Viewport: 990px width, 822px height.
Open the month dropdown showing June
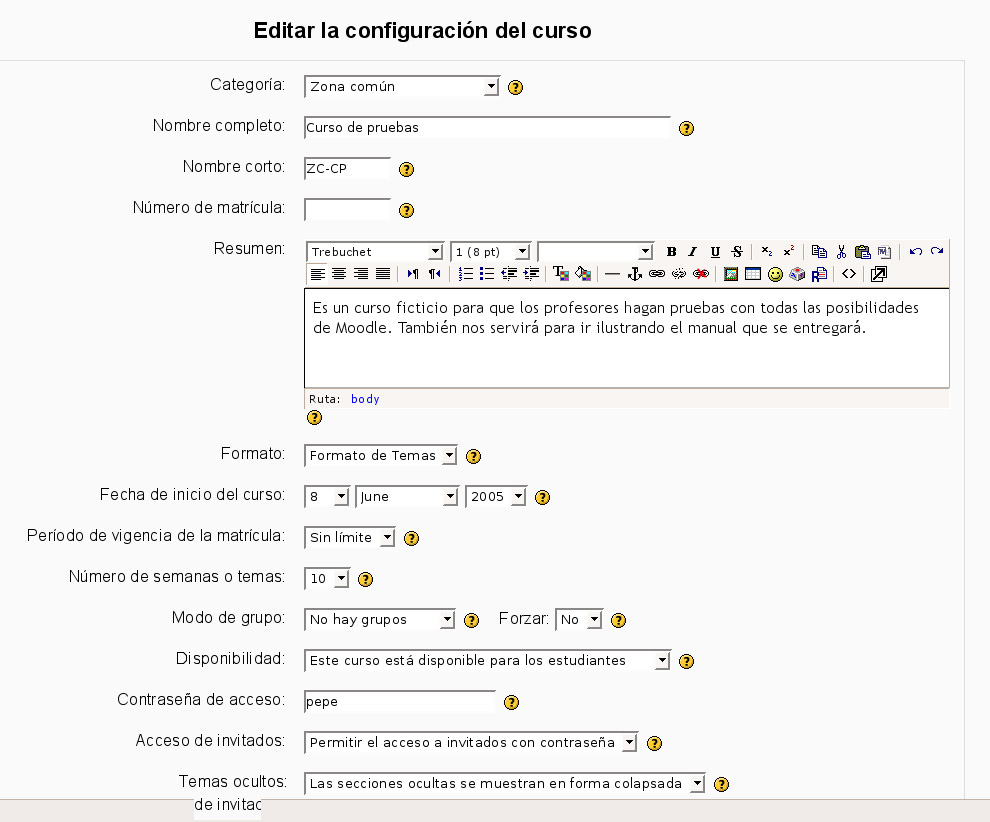click(405, 496)
